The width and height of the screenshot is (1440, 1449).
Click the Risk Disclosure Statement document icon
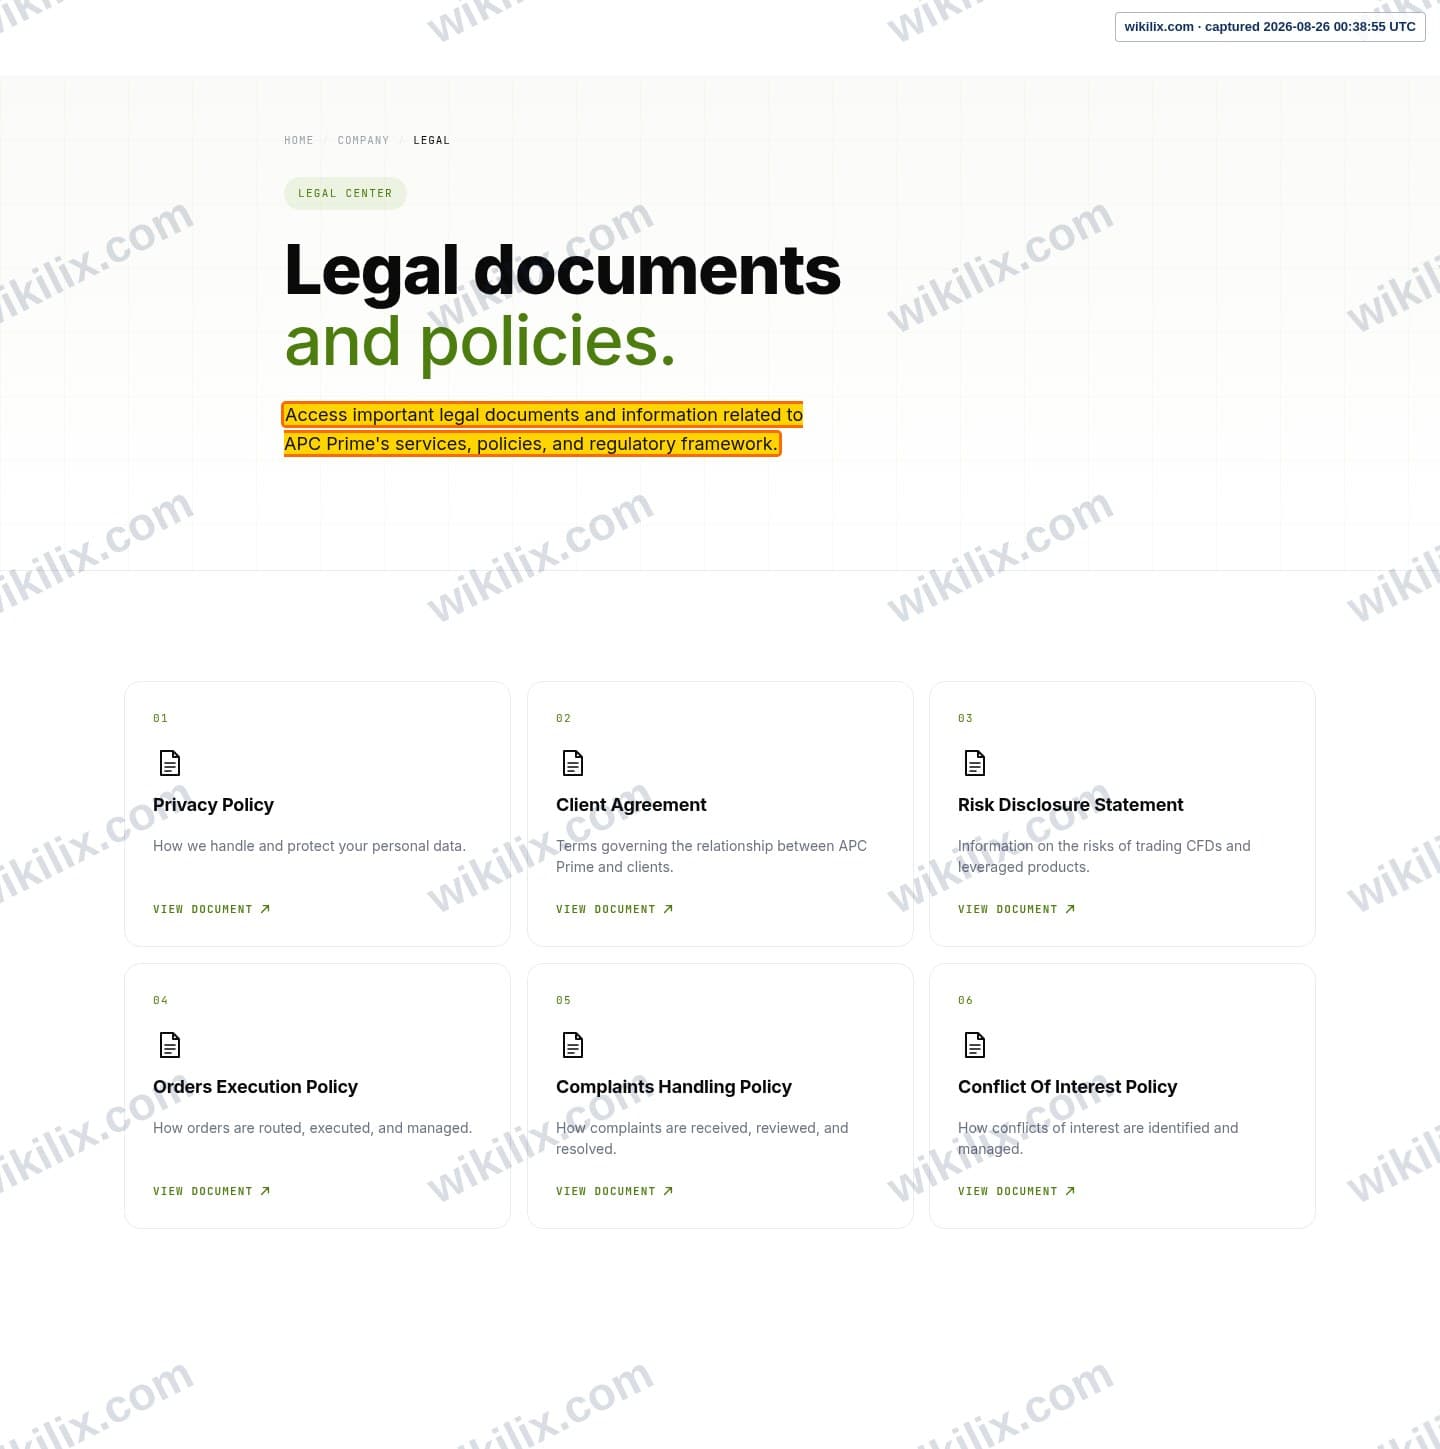click(x=975, y=763)
